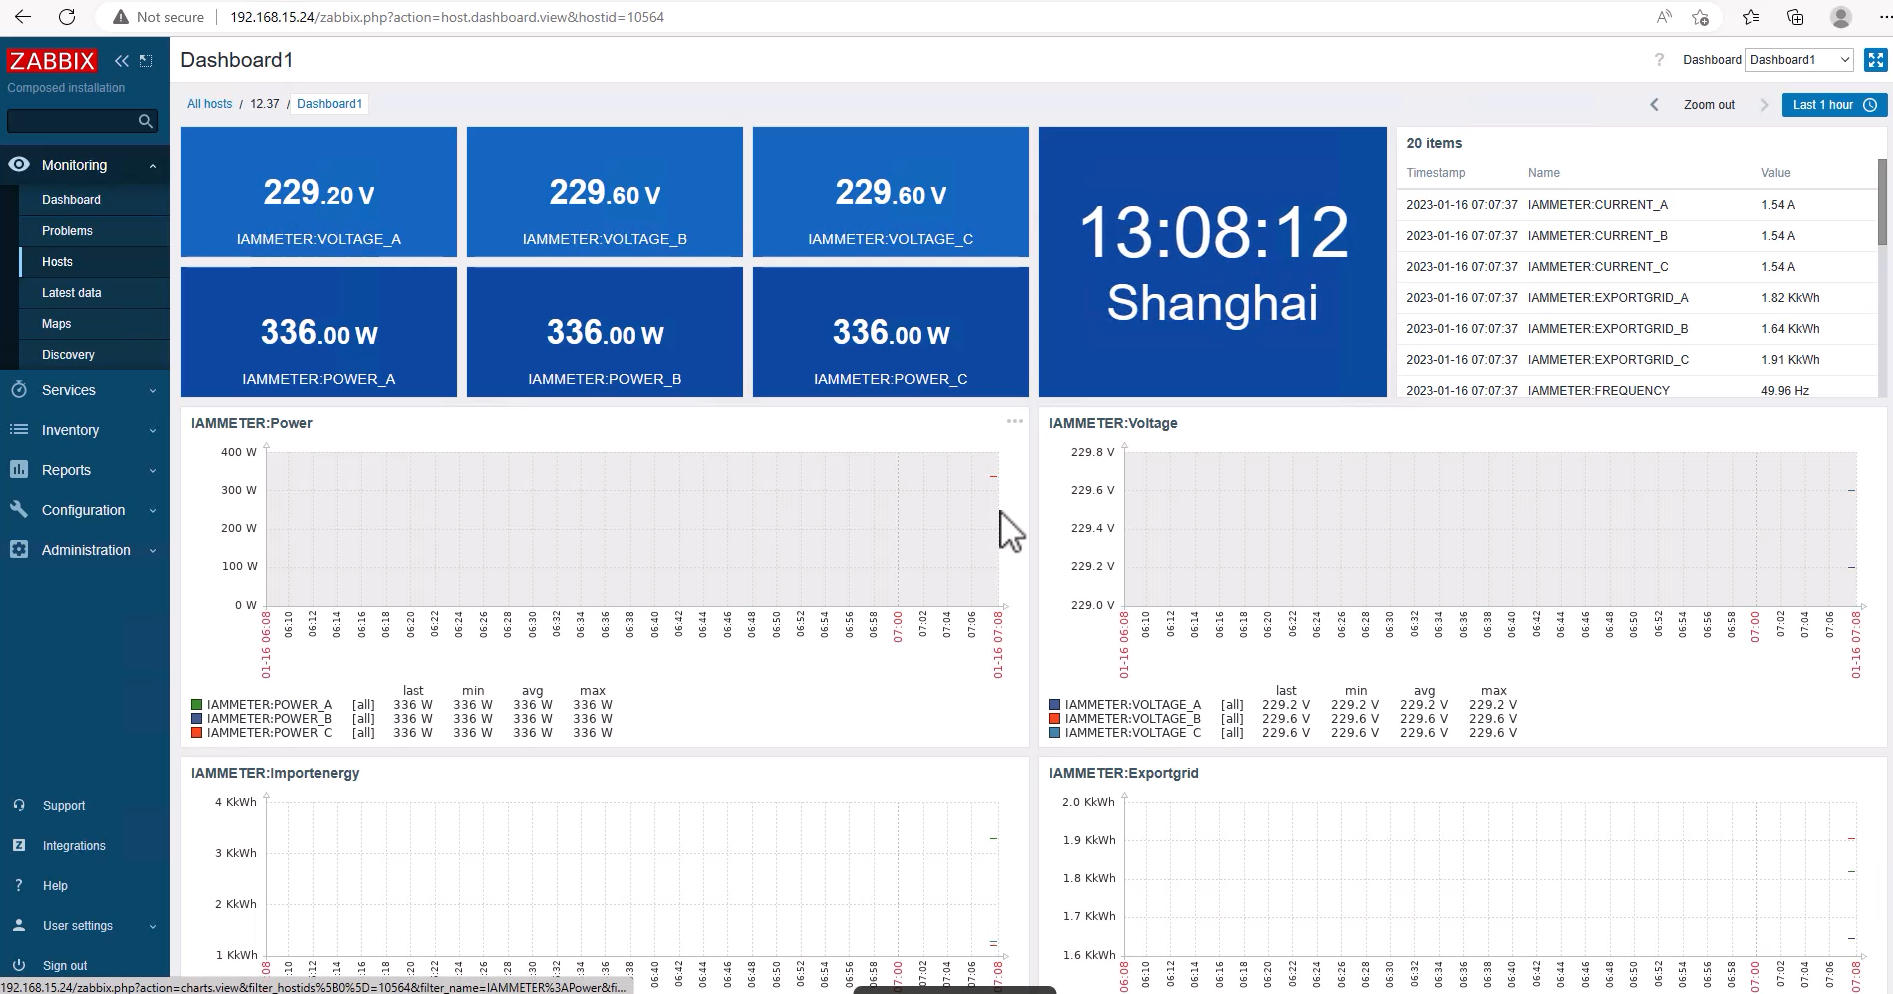
Task: Open Latest data menu item
Action: pos(72,293)
